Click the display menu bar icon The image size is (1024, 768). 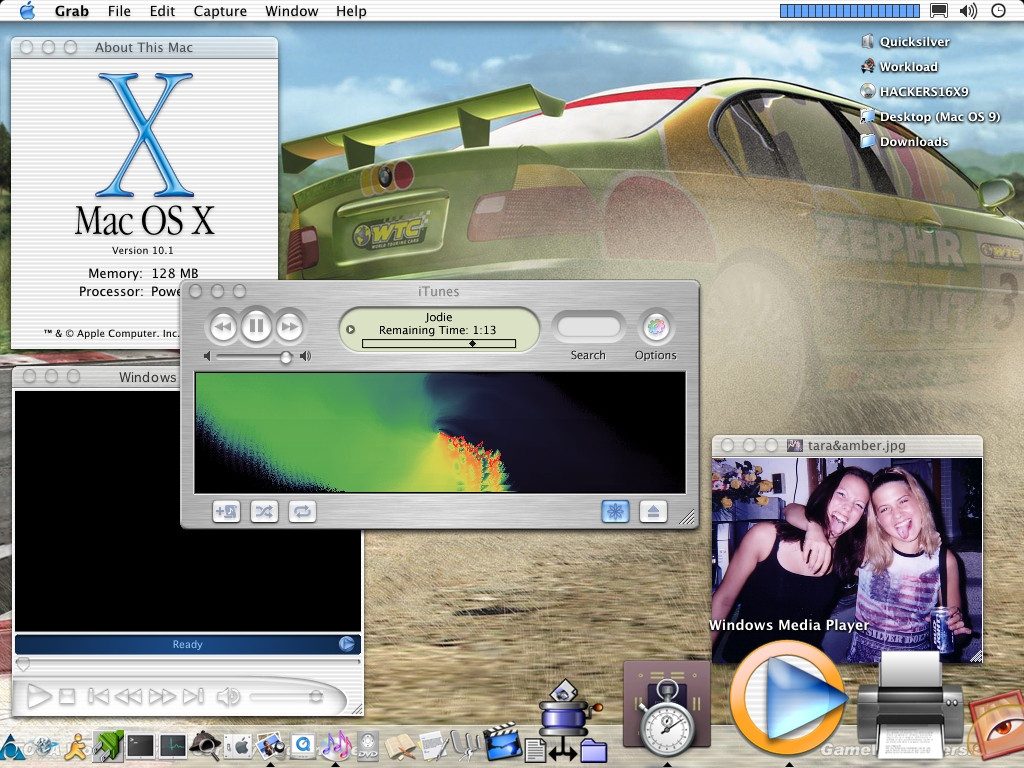938,10
